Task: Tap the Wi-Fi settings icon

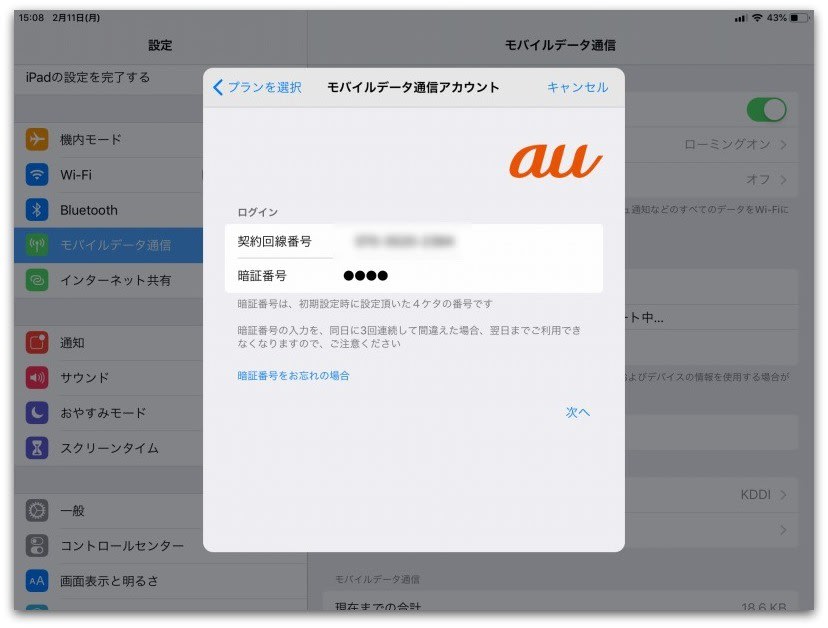Action: pyautogui.click(x=37, y=175)
